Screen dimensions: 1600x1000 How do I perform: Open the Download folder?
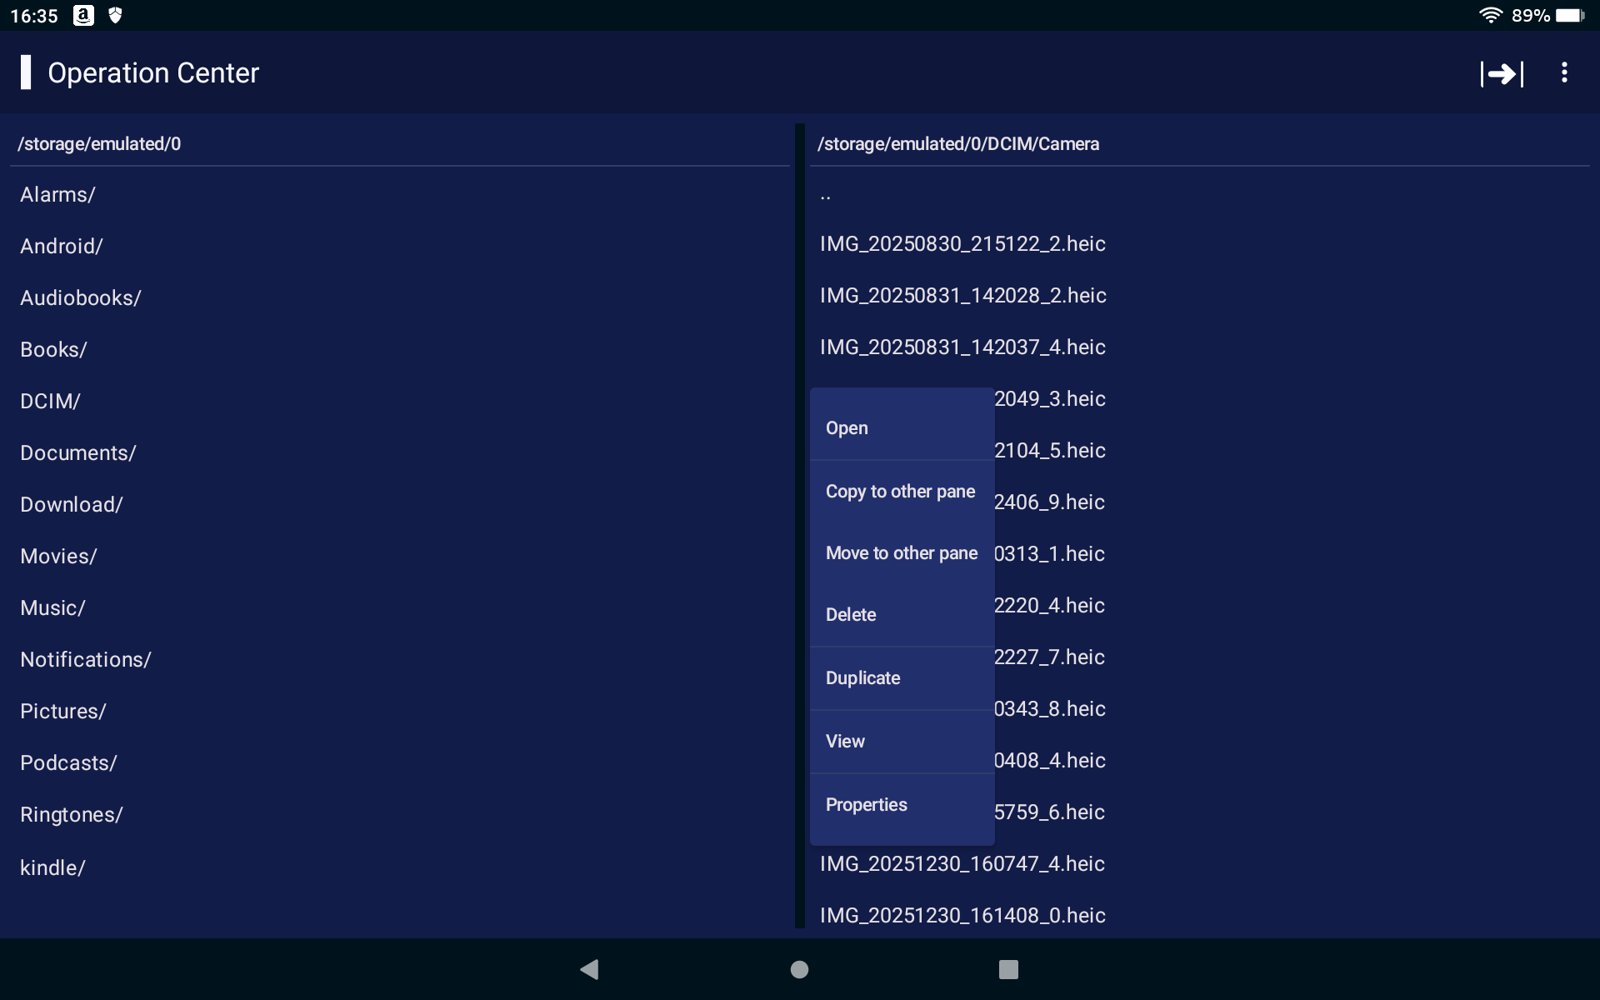pos(71,505)
